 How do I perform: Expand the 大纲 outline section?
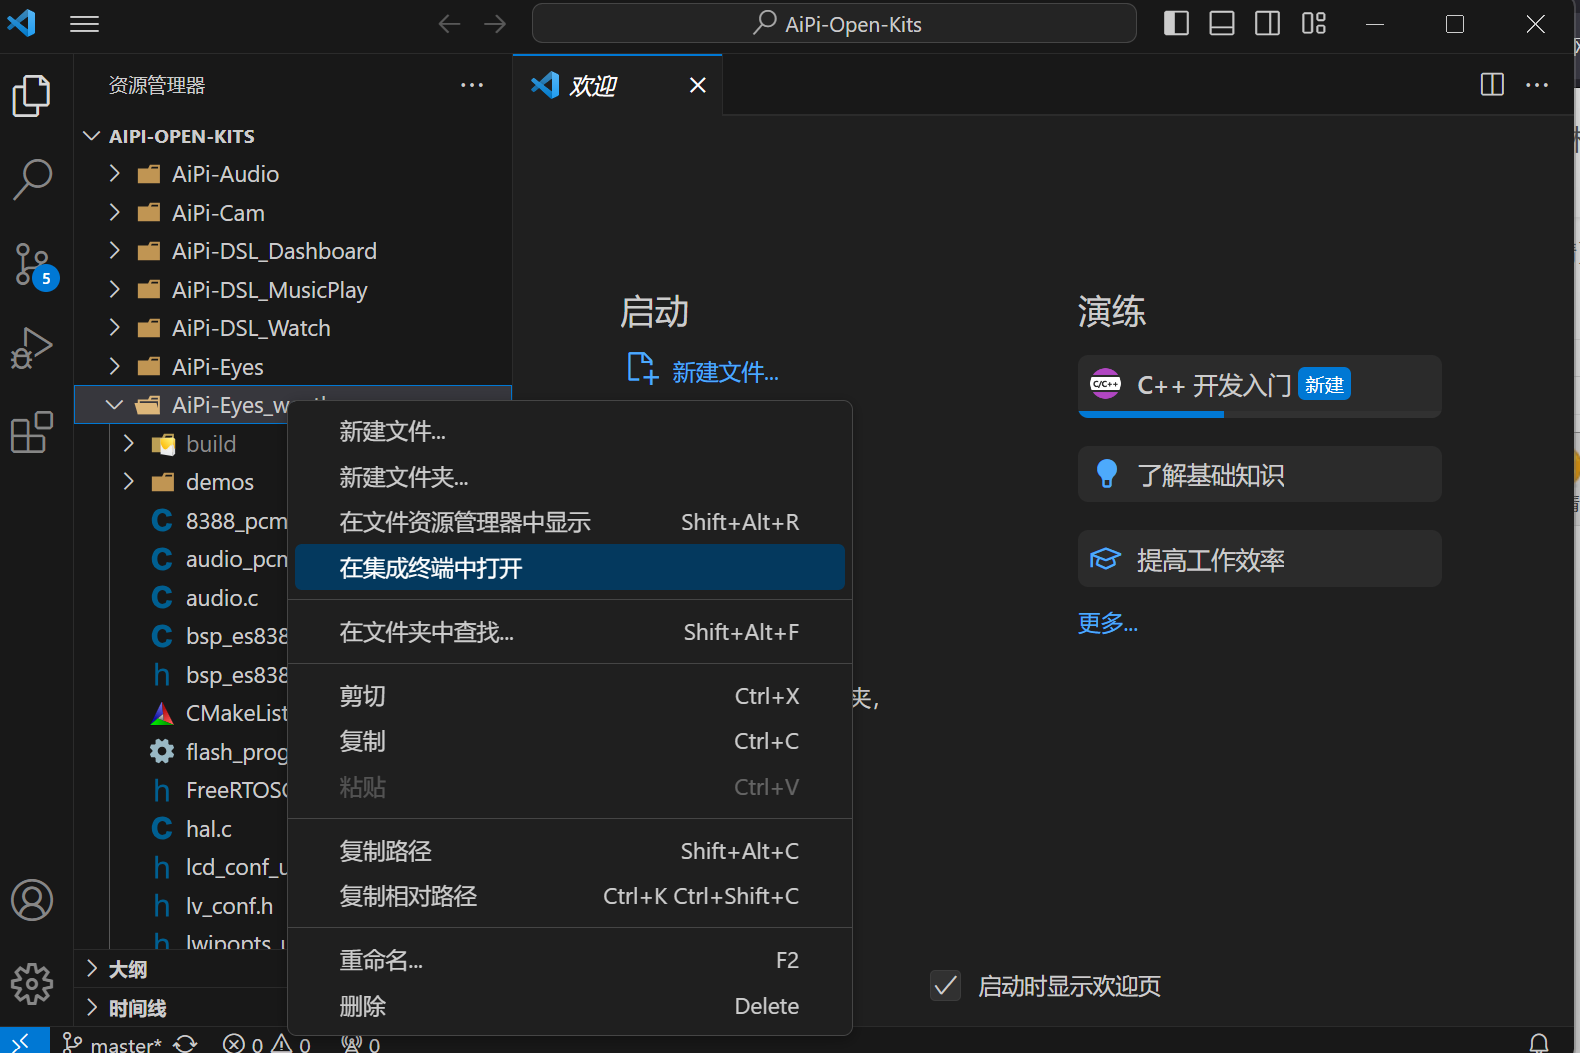click(x=182, y=969)
